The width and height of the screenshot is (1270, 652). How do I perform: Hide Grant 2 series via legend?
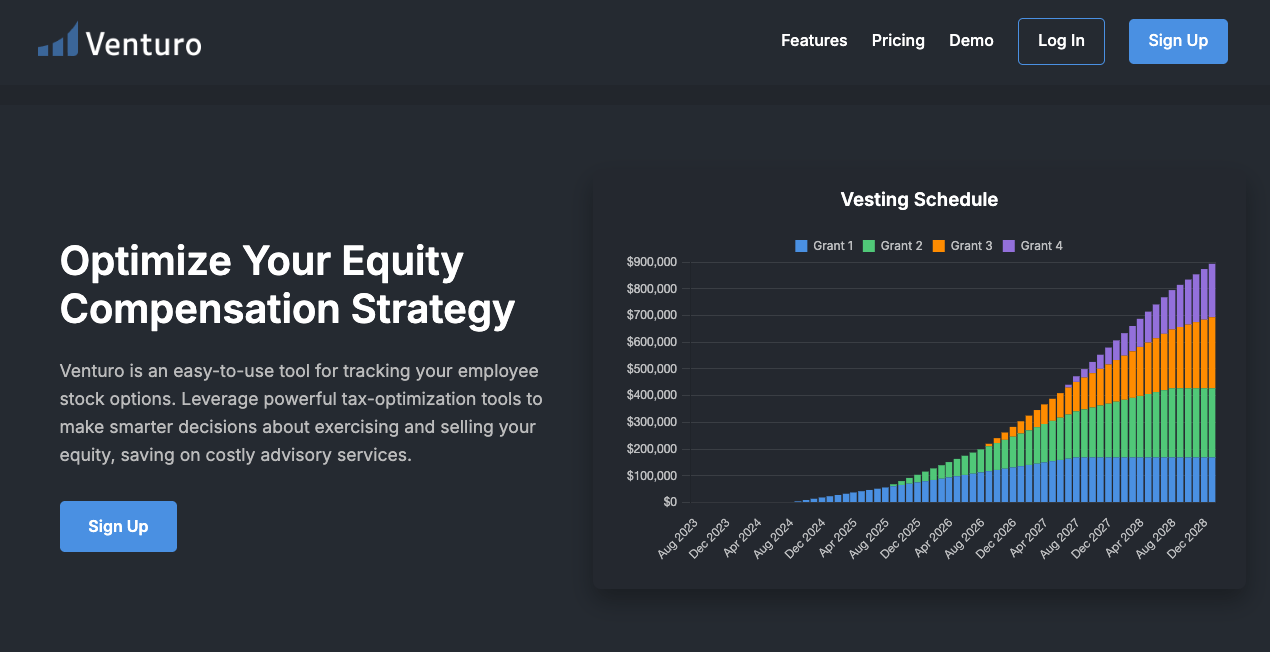892,246
